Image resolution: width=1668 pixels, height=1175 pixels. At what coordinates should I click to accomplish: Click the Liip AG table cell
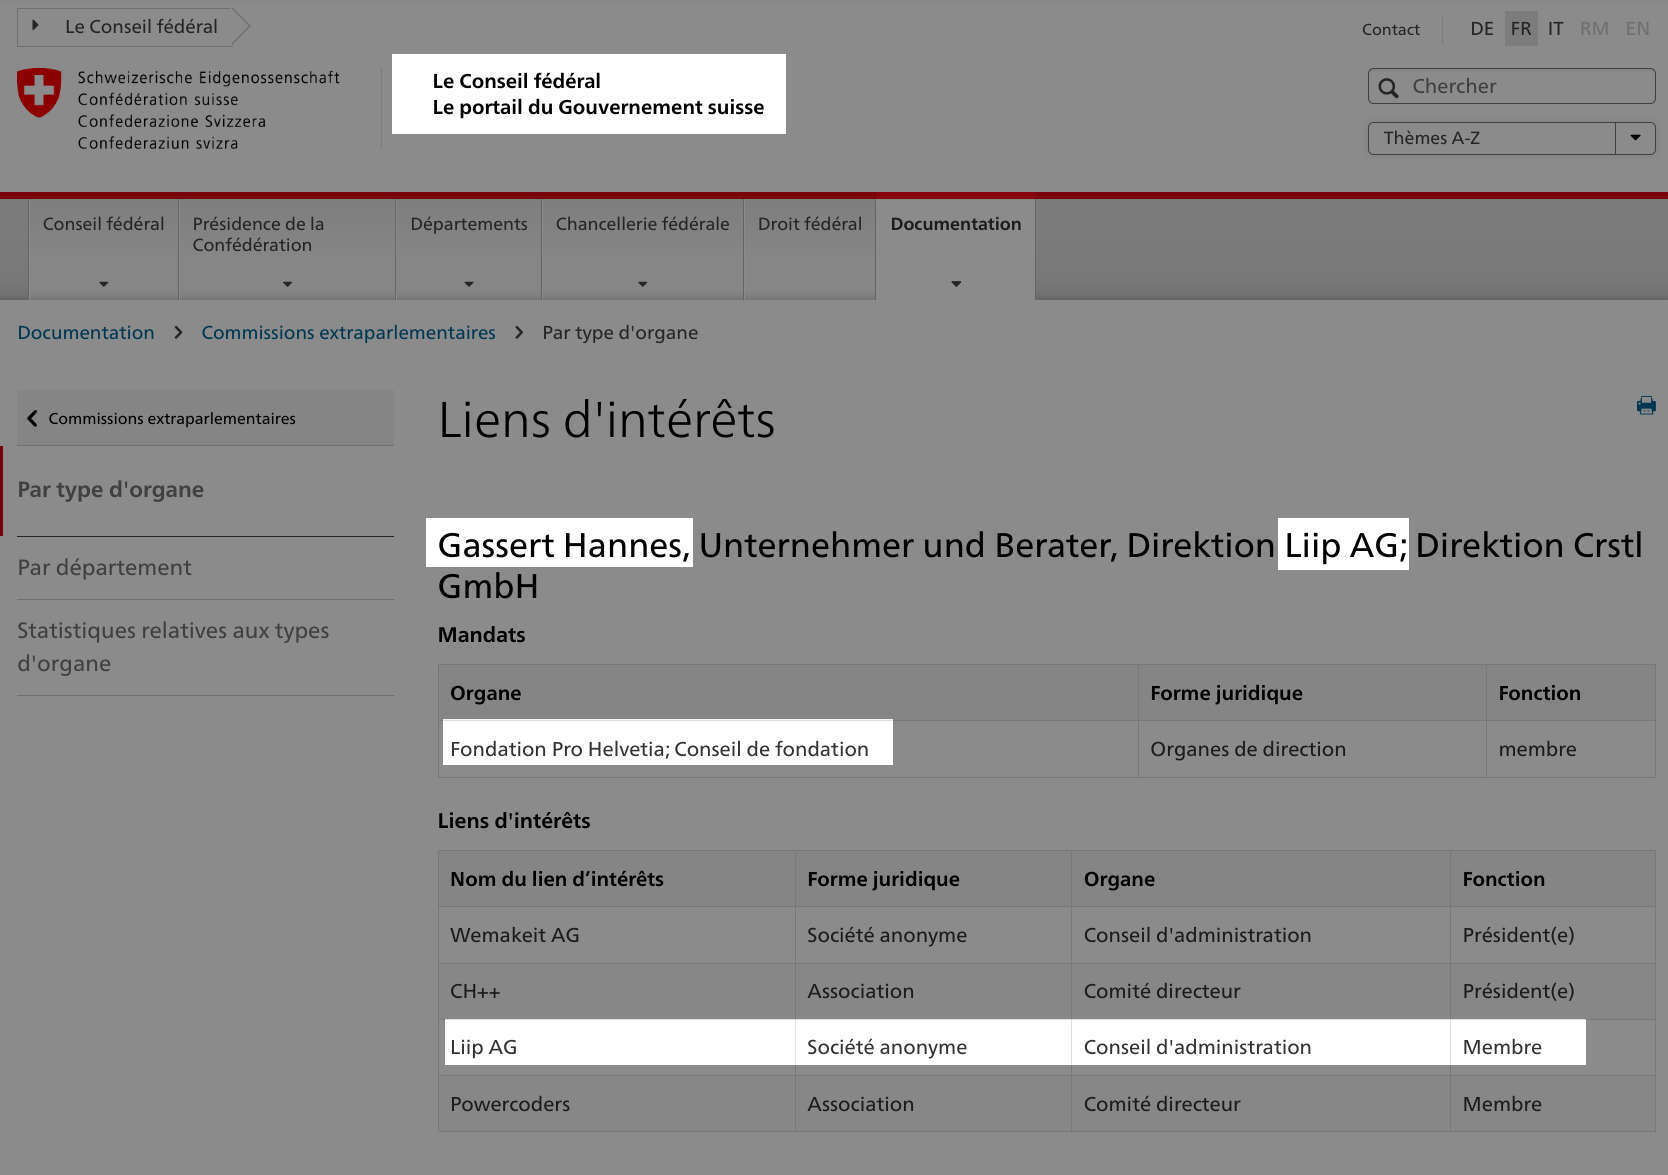click(616, 1047)
